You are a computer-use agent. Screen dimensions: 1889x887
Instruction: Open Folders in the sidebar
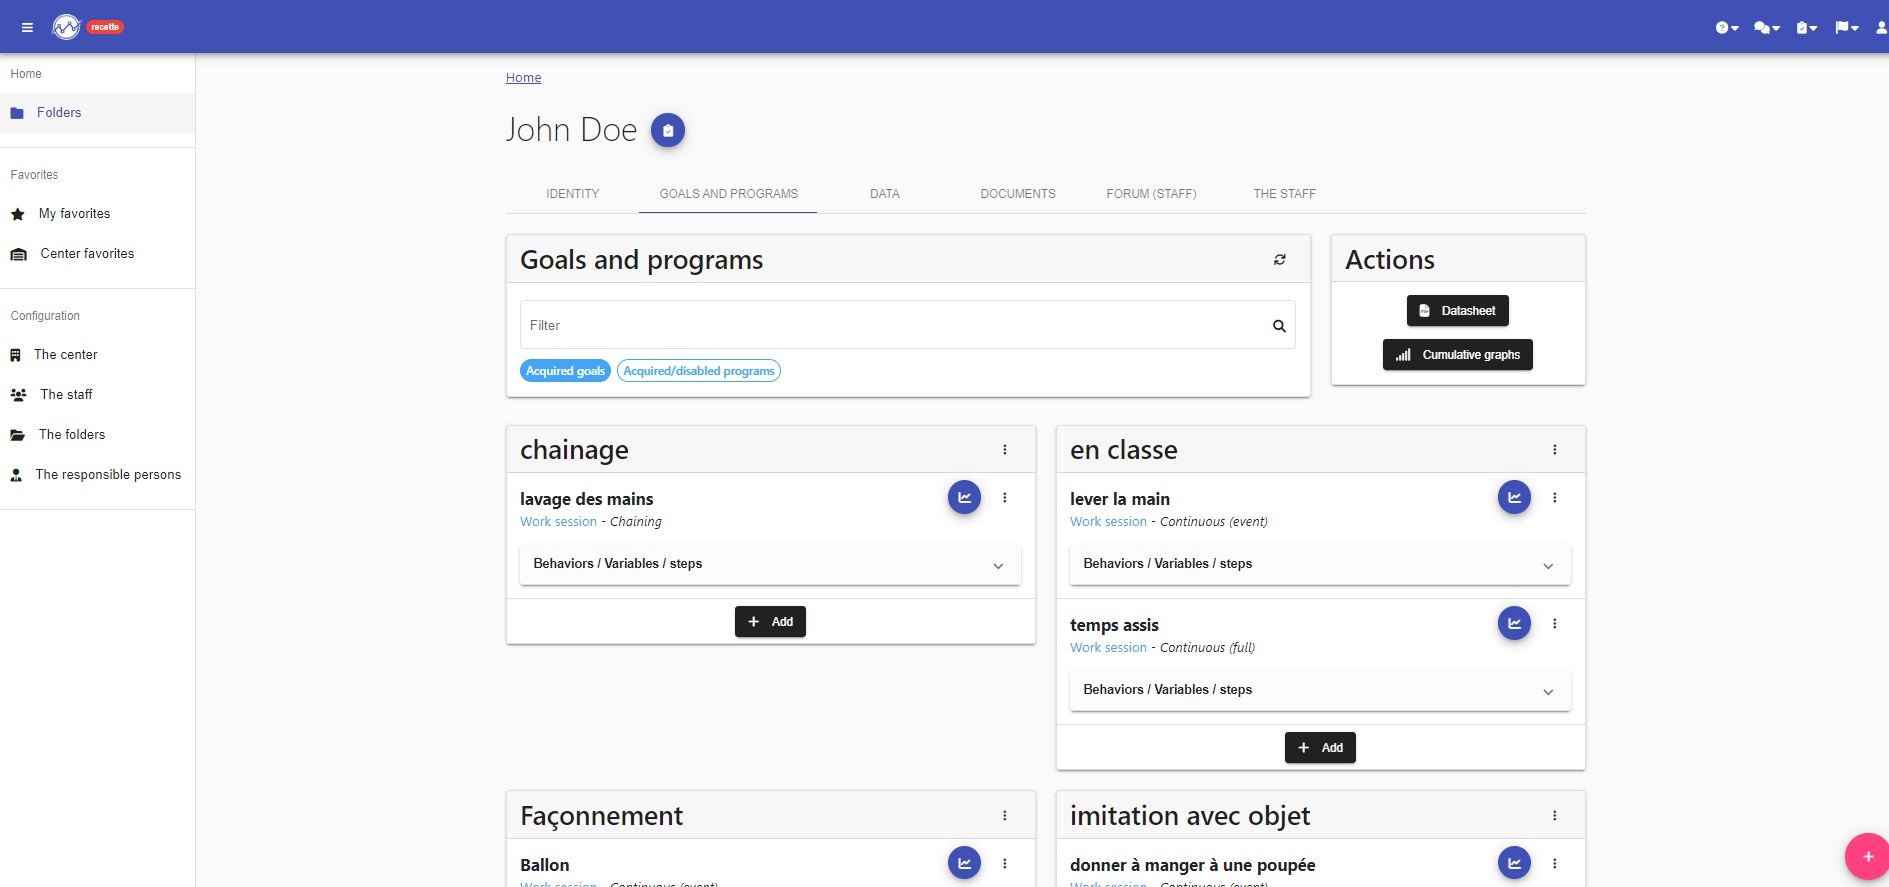coord(97,113)
